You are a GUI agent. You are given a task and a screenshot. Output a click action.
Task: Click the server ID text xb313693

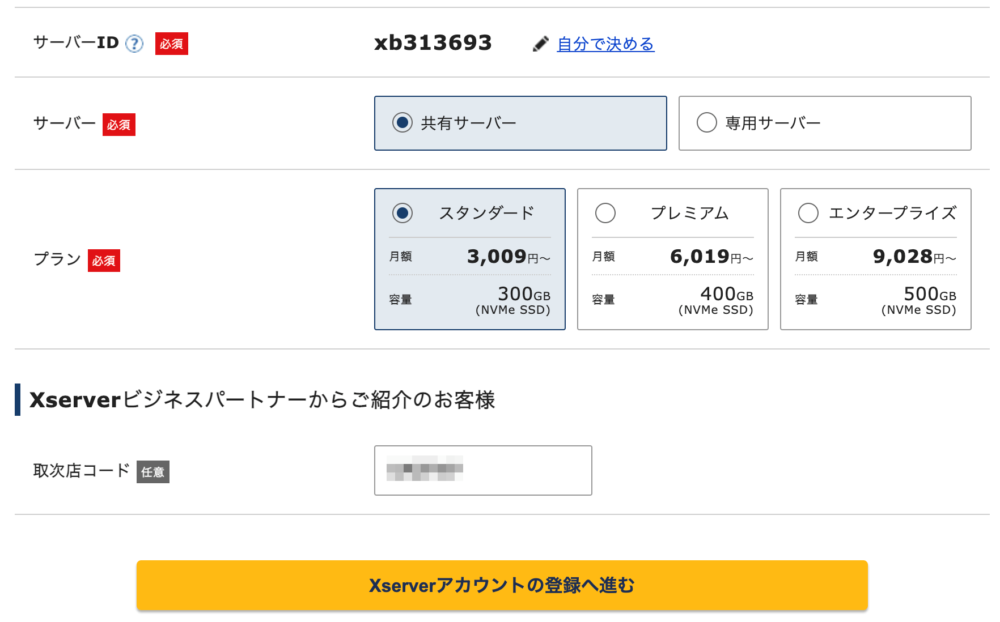click(x=433, y=43)
